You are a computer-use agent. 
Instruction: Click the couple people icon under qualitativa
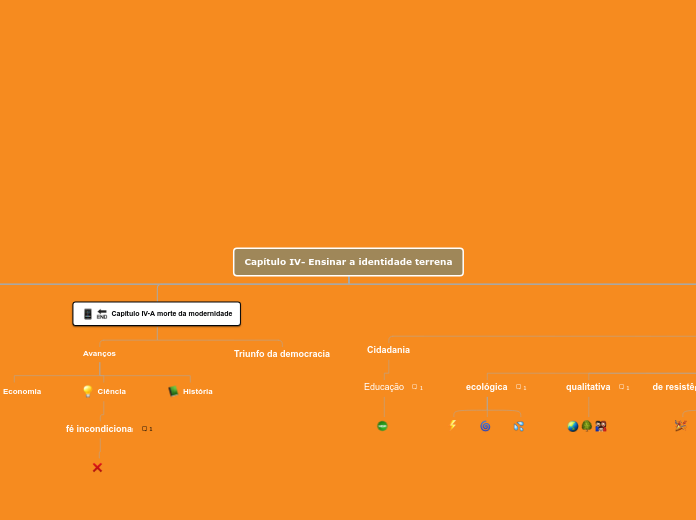click(601, 426)
